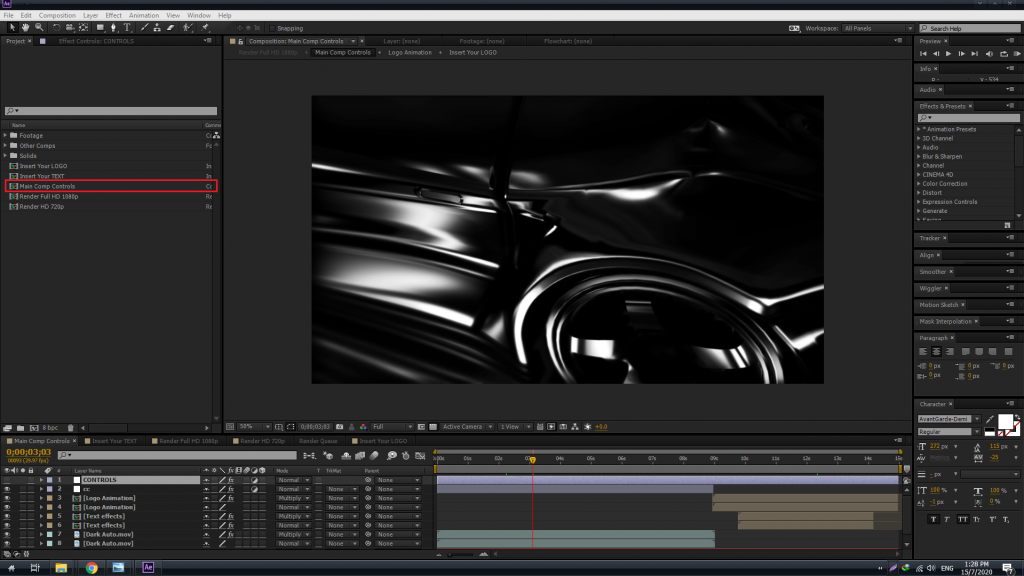Select the Unified Camera tool
1024x576 pixels.
pyautogui.click(x=69, y=27)
